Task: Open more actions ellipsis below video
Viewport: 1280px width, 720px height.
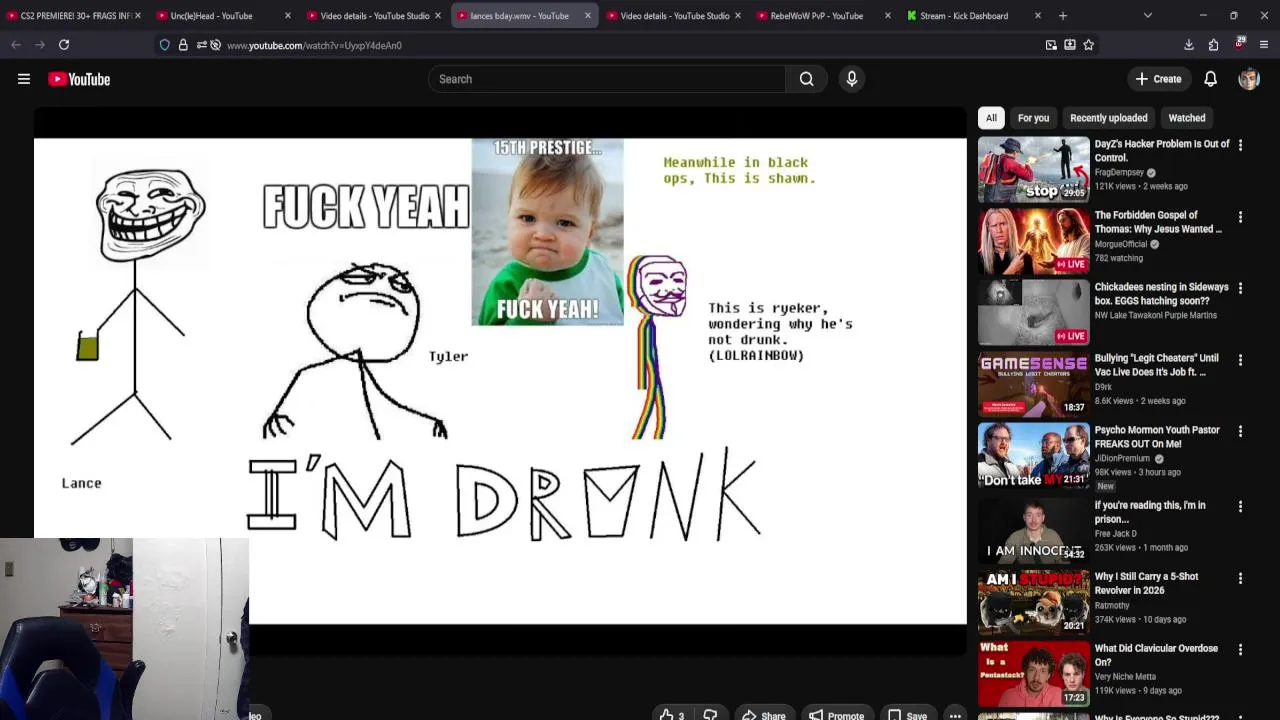Action: pos(955,715)
